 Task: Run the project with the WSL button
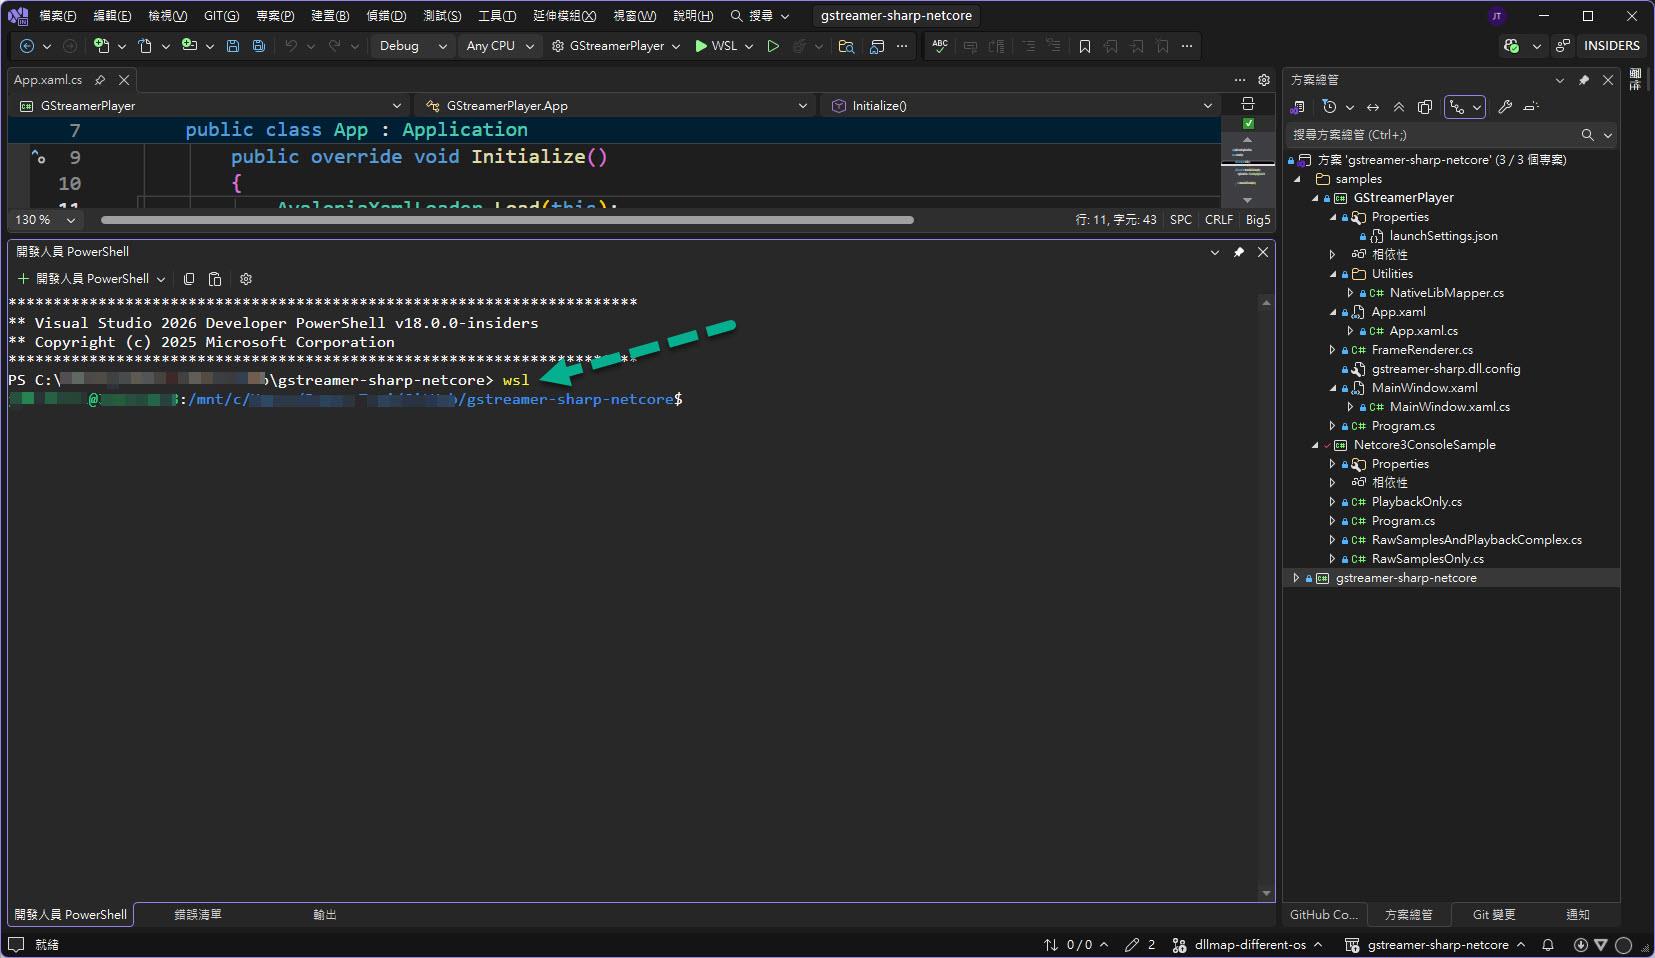(715, 46)
